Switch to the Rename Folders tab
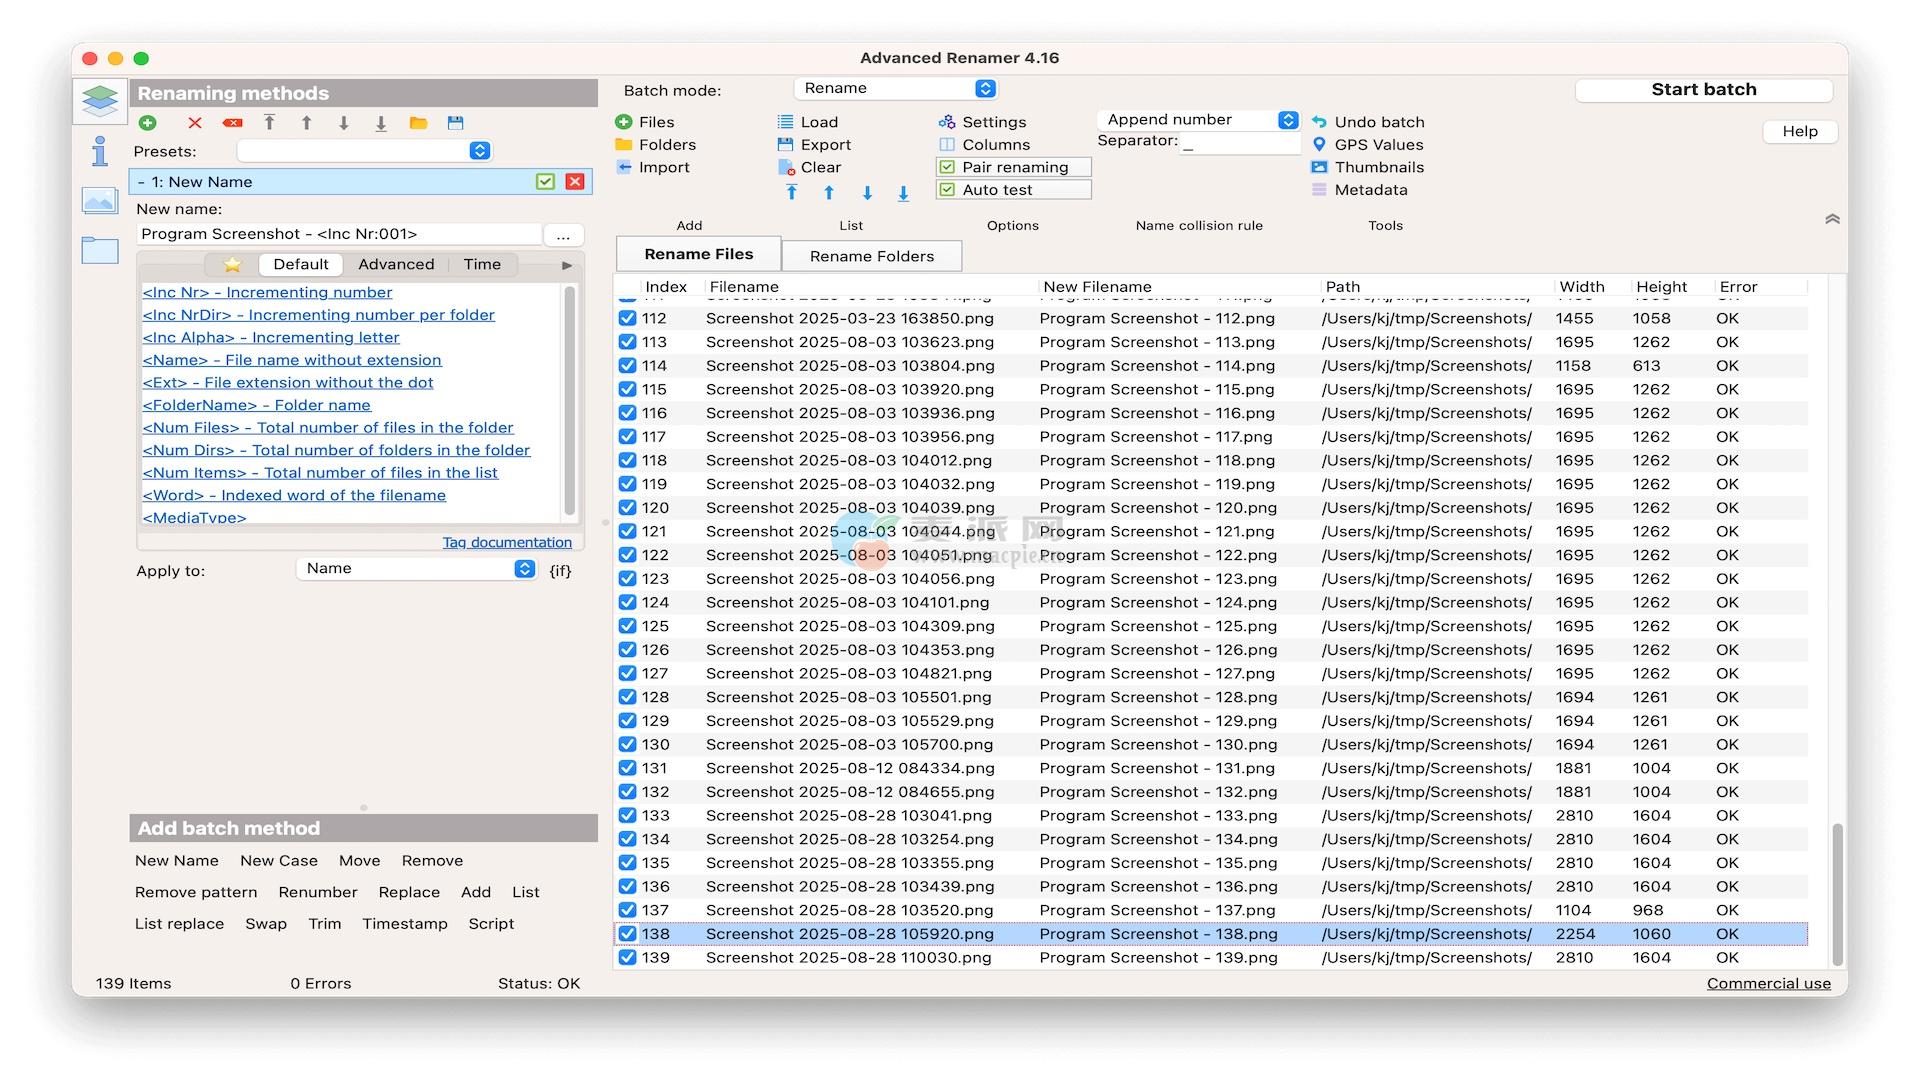The width and height of the screenshot is (1920, 1080). (x=871, y=256)
